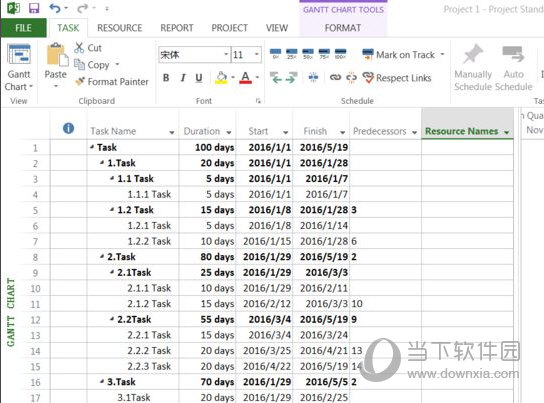This screenshot has height=403, width=544.
Task: Click the Redo arrow icon
Action: click(x=82, y=8)
